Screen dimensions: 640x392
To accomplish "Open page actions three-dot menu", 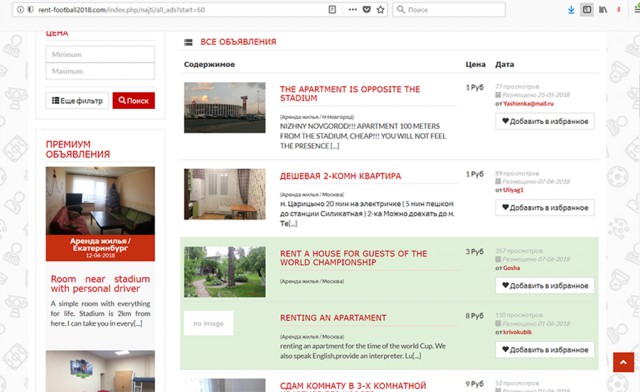I will click(353, 9).
